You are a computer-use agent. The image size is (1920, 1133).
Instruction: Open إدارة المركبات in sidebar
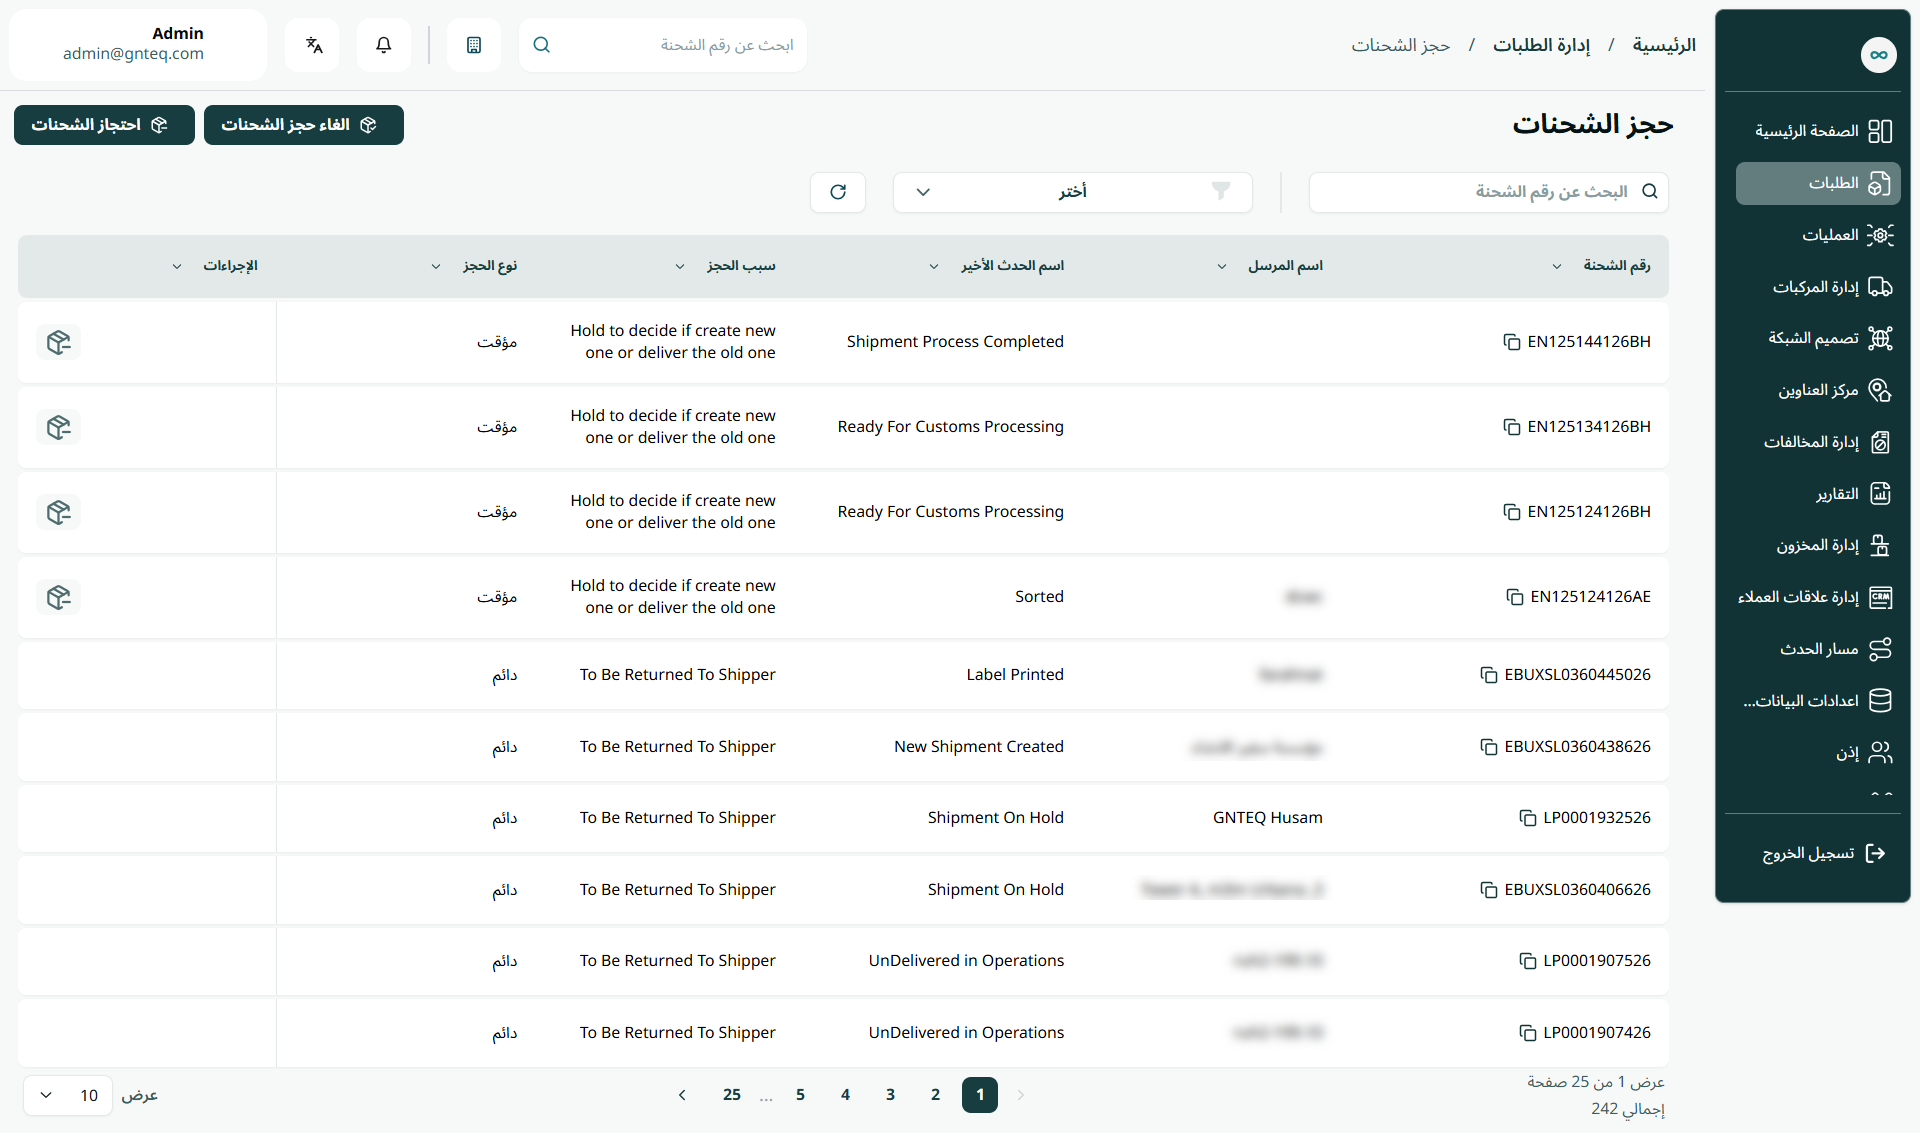pos(1818,287)
